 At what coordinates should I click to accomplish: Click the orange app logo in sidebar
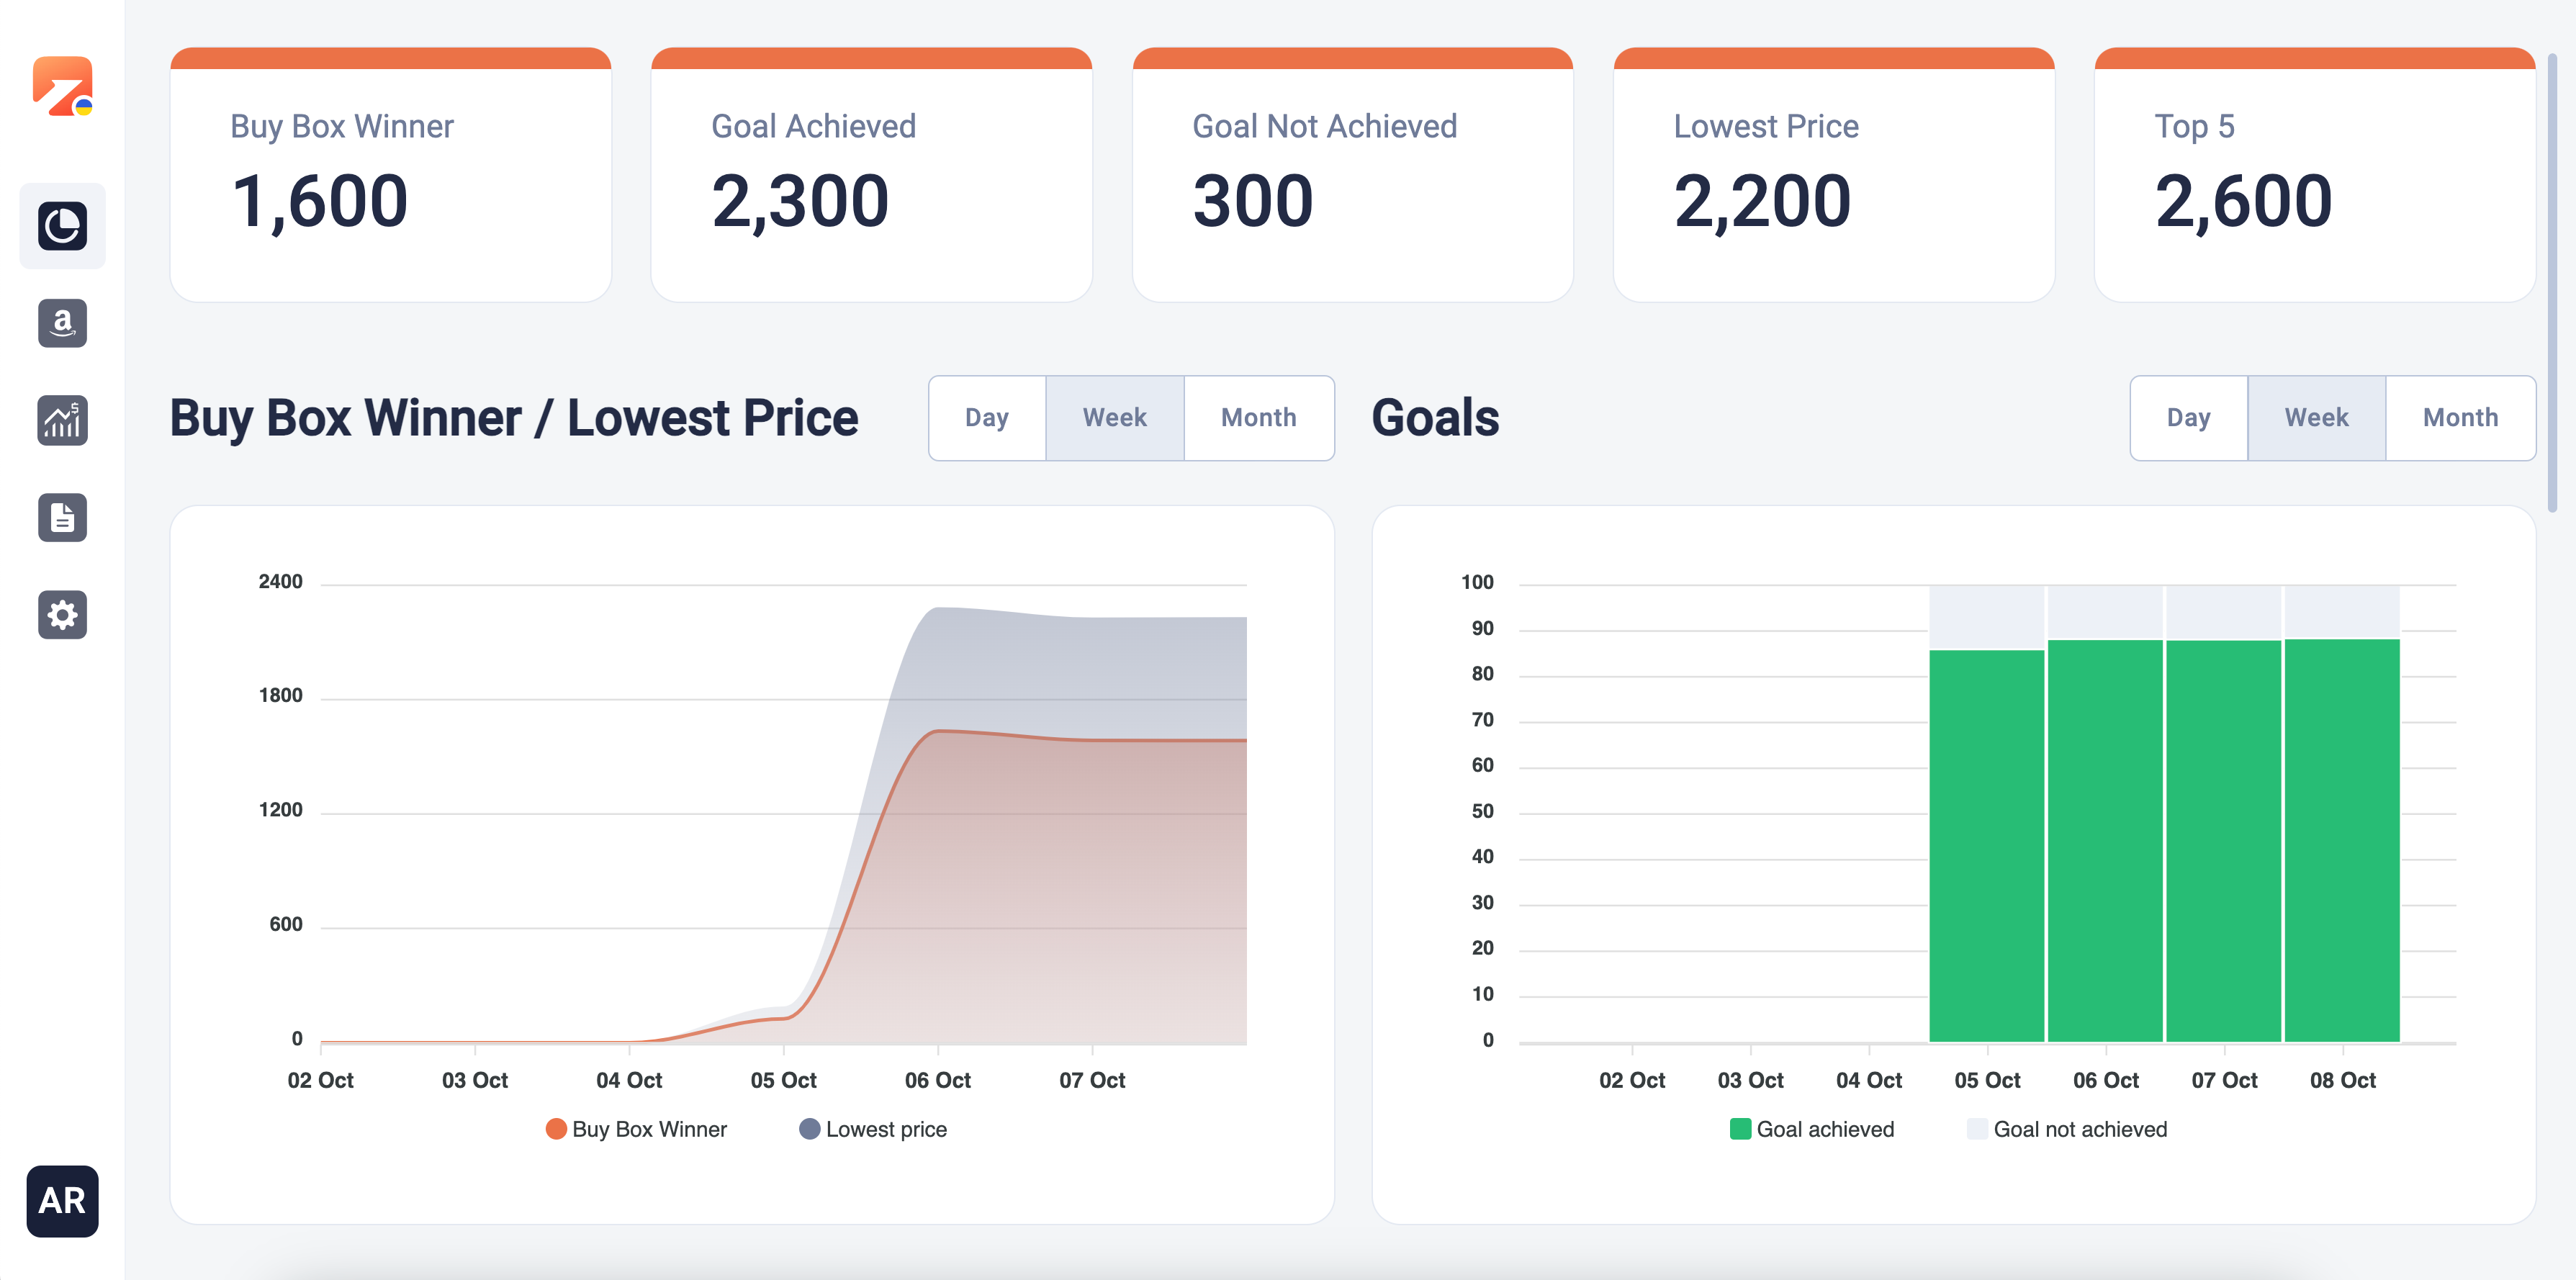tap(62, 87)
